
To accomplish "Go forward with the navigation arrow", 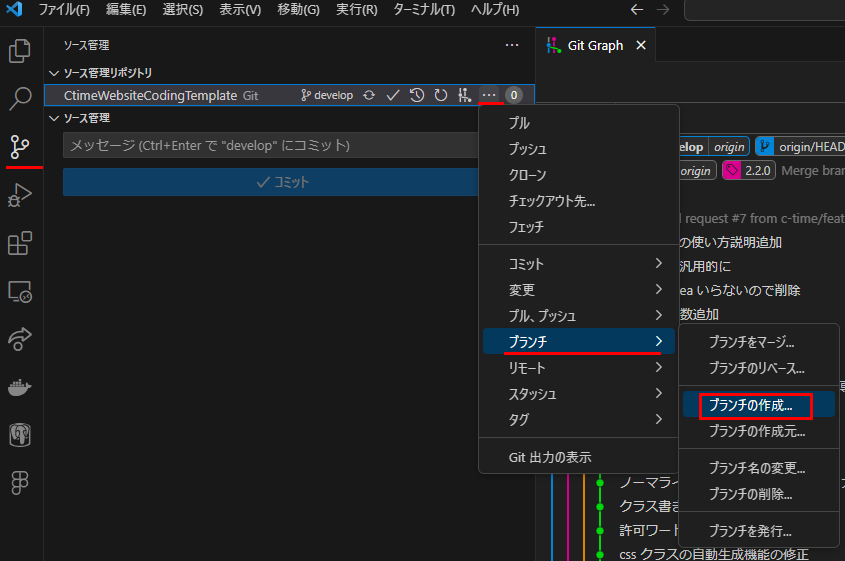I will (x=663, y=10).
